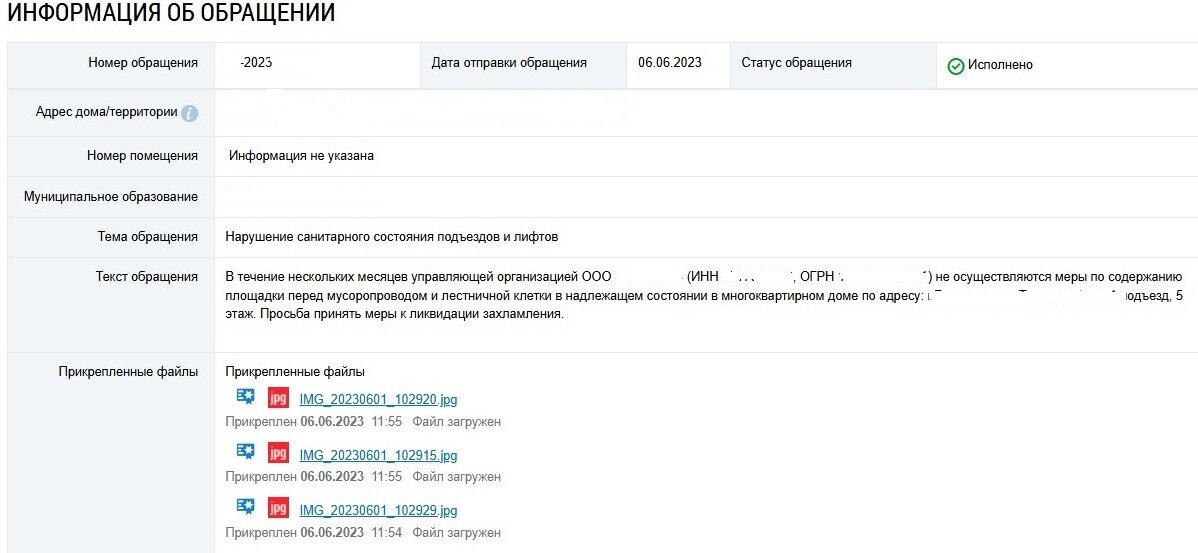Click the Адрес дома/территории label

[x=106, y=112]
